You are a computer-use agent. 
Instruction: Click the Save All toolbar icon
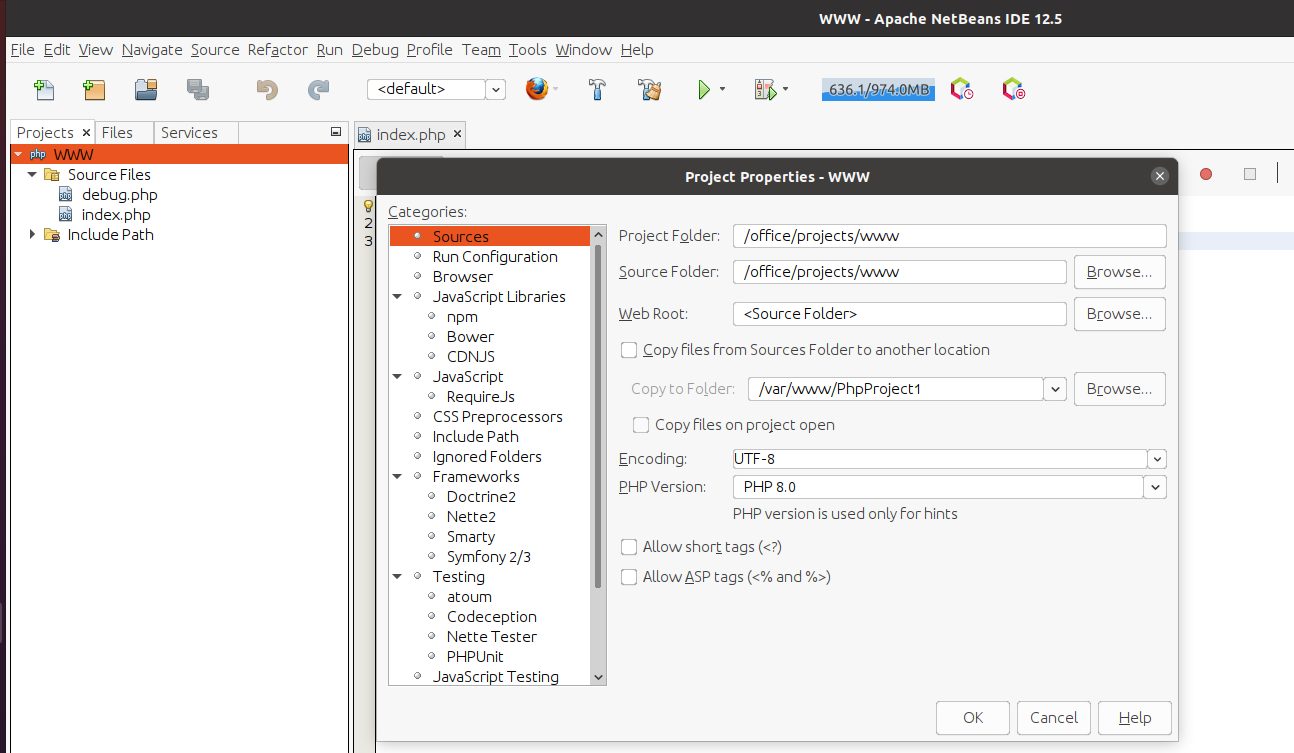pos(198,90)
